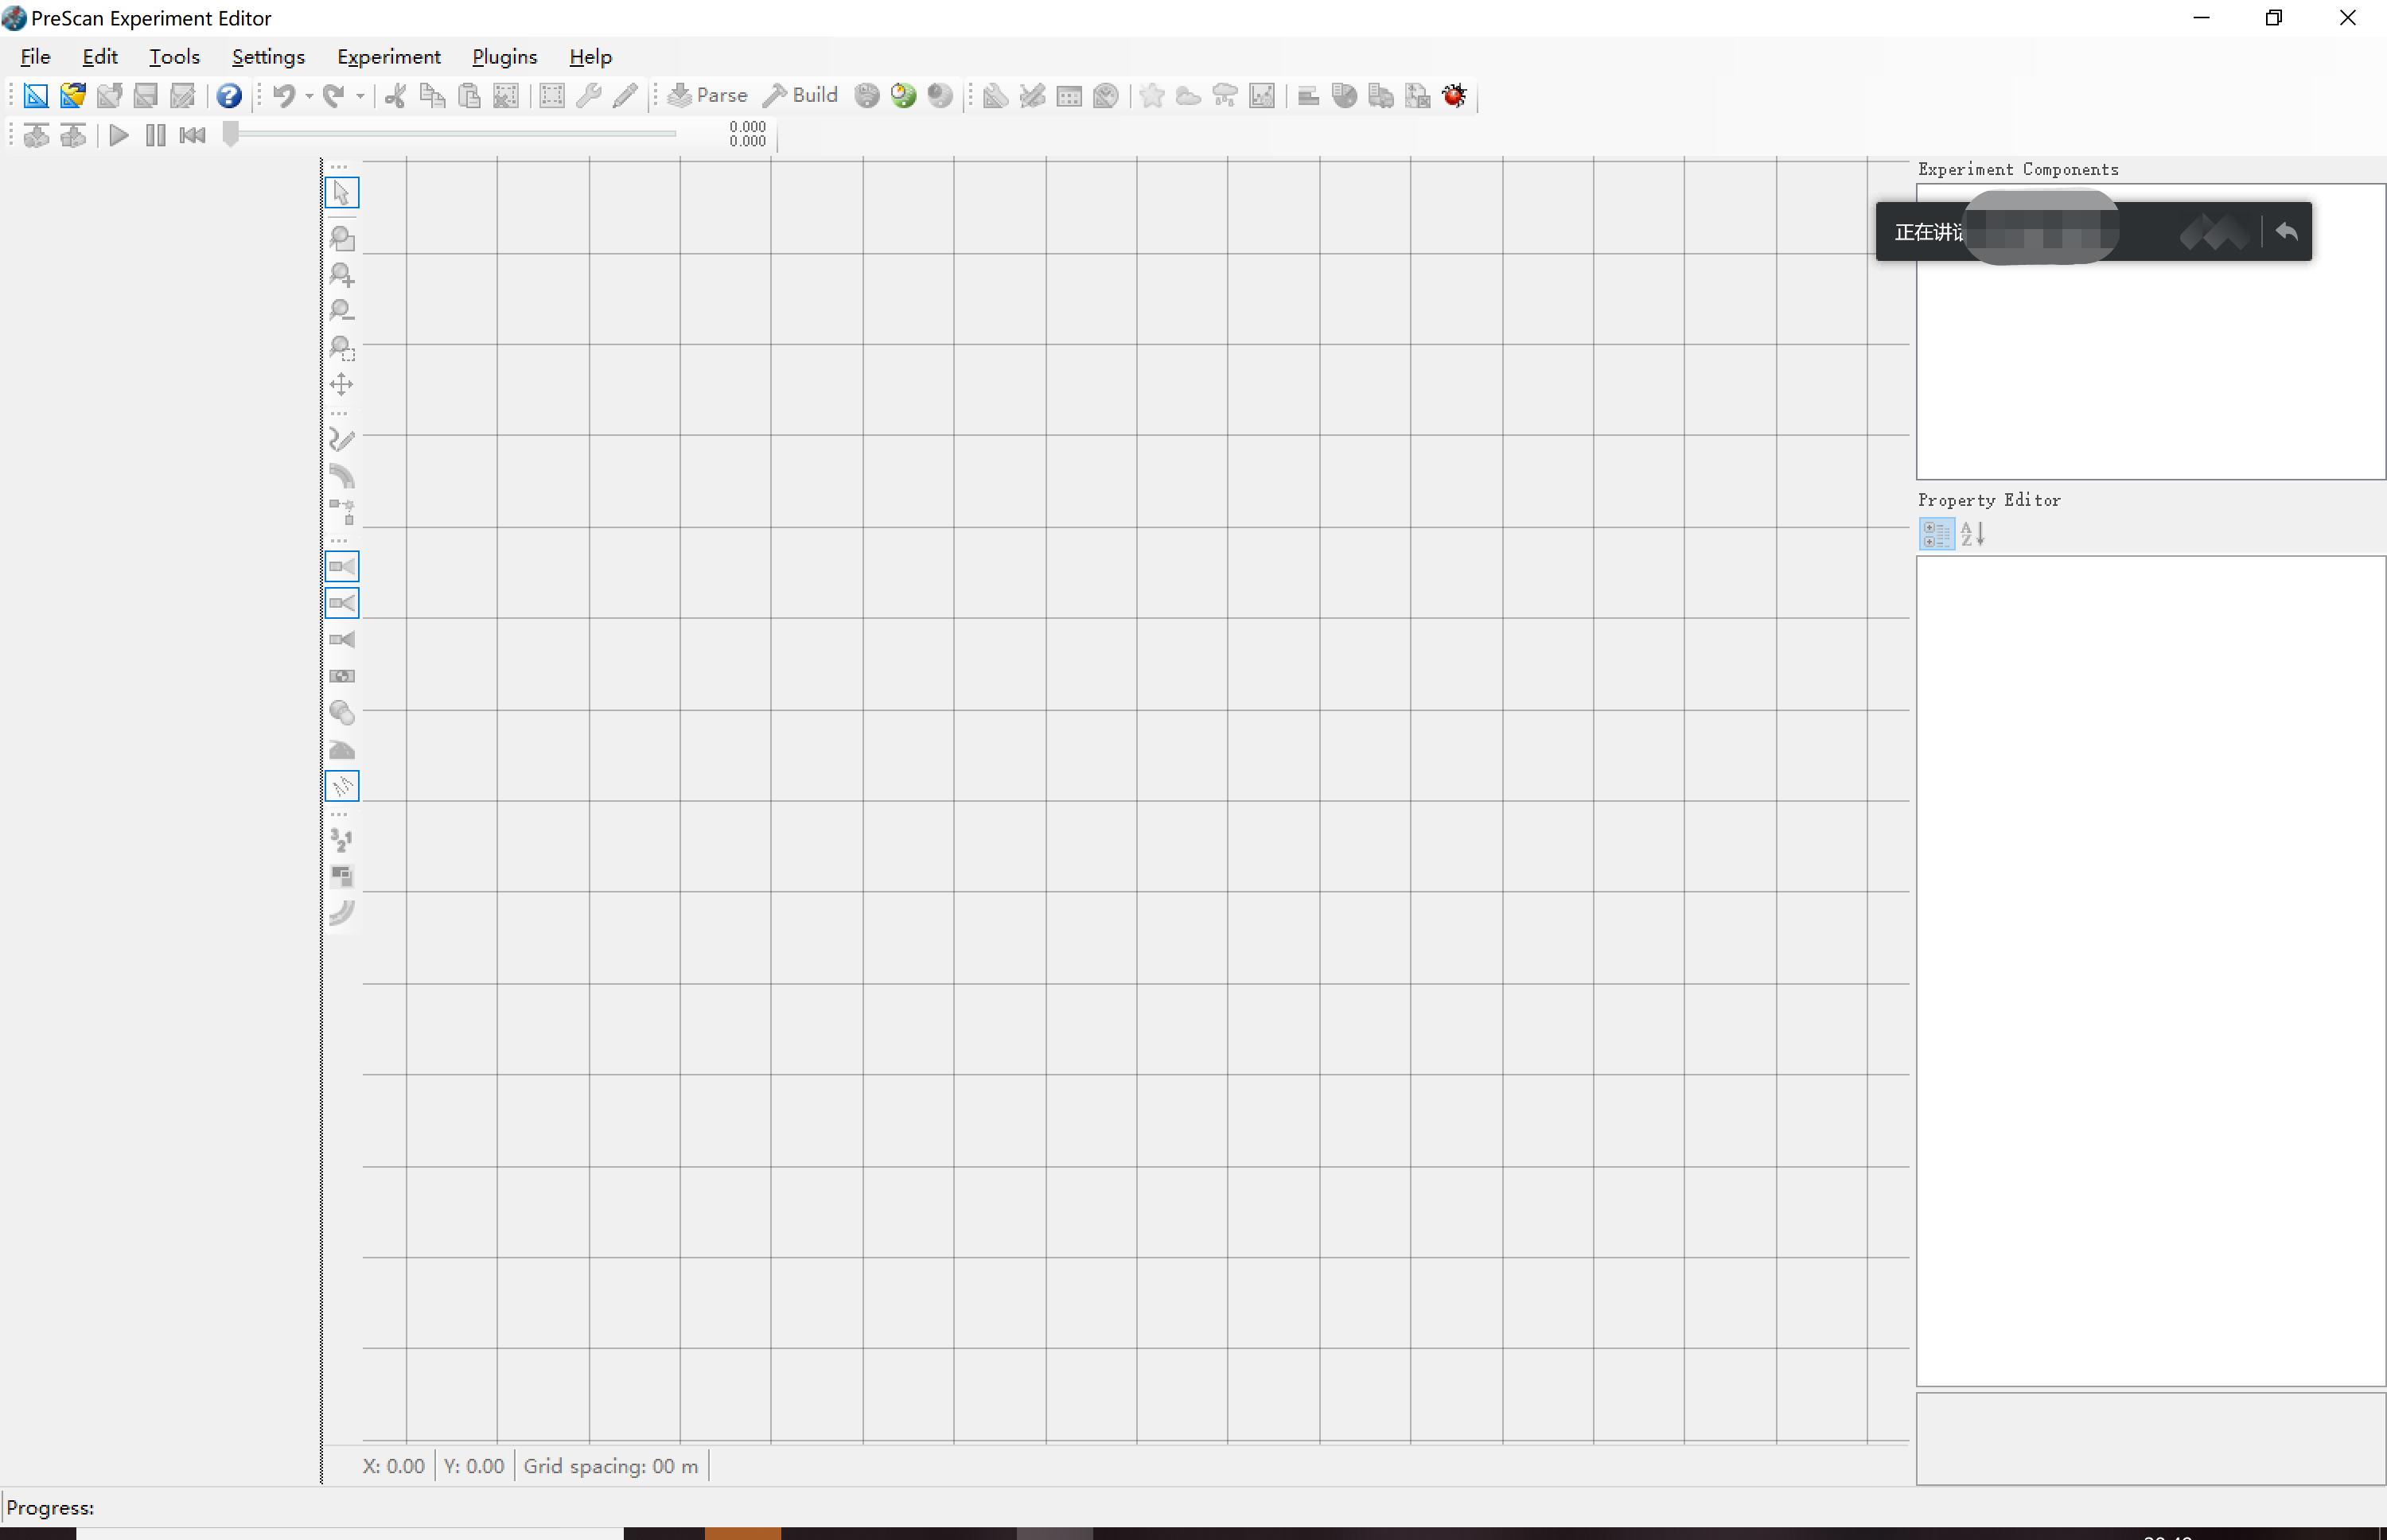Click the star icon in toolbar
Viewport: 2387px width, 1540px height.
tap(1152, 95)
